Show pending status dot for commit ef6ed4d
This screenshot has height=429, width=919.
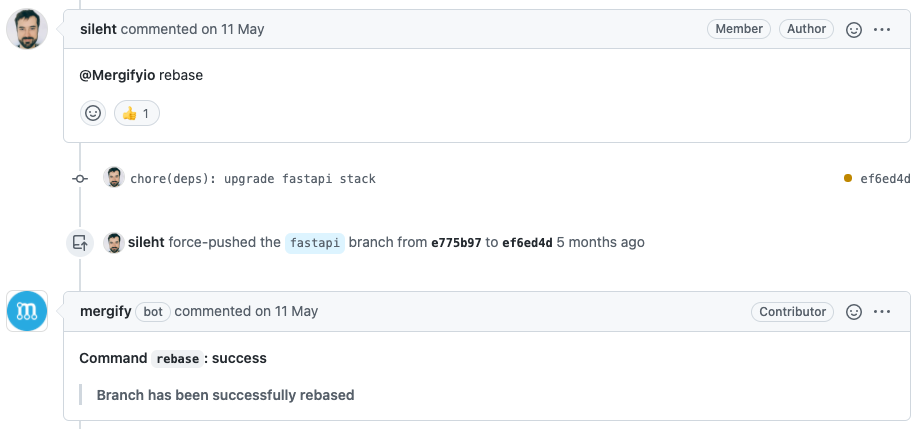847,178
